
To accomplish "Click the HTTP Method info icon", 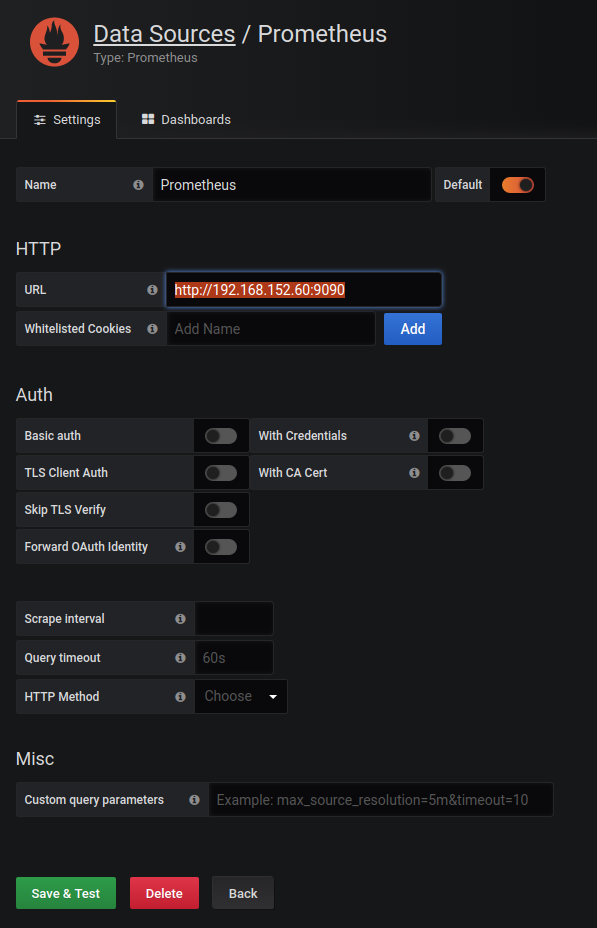I will click(x=180, y=697).
